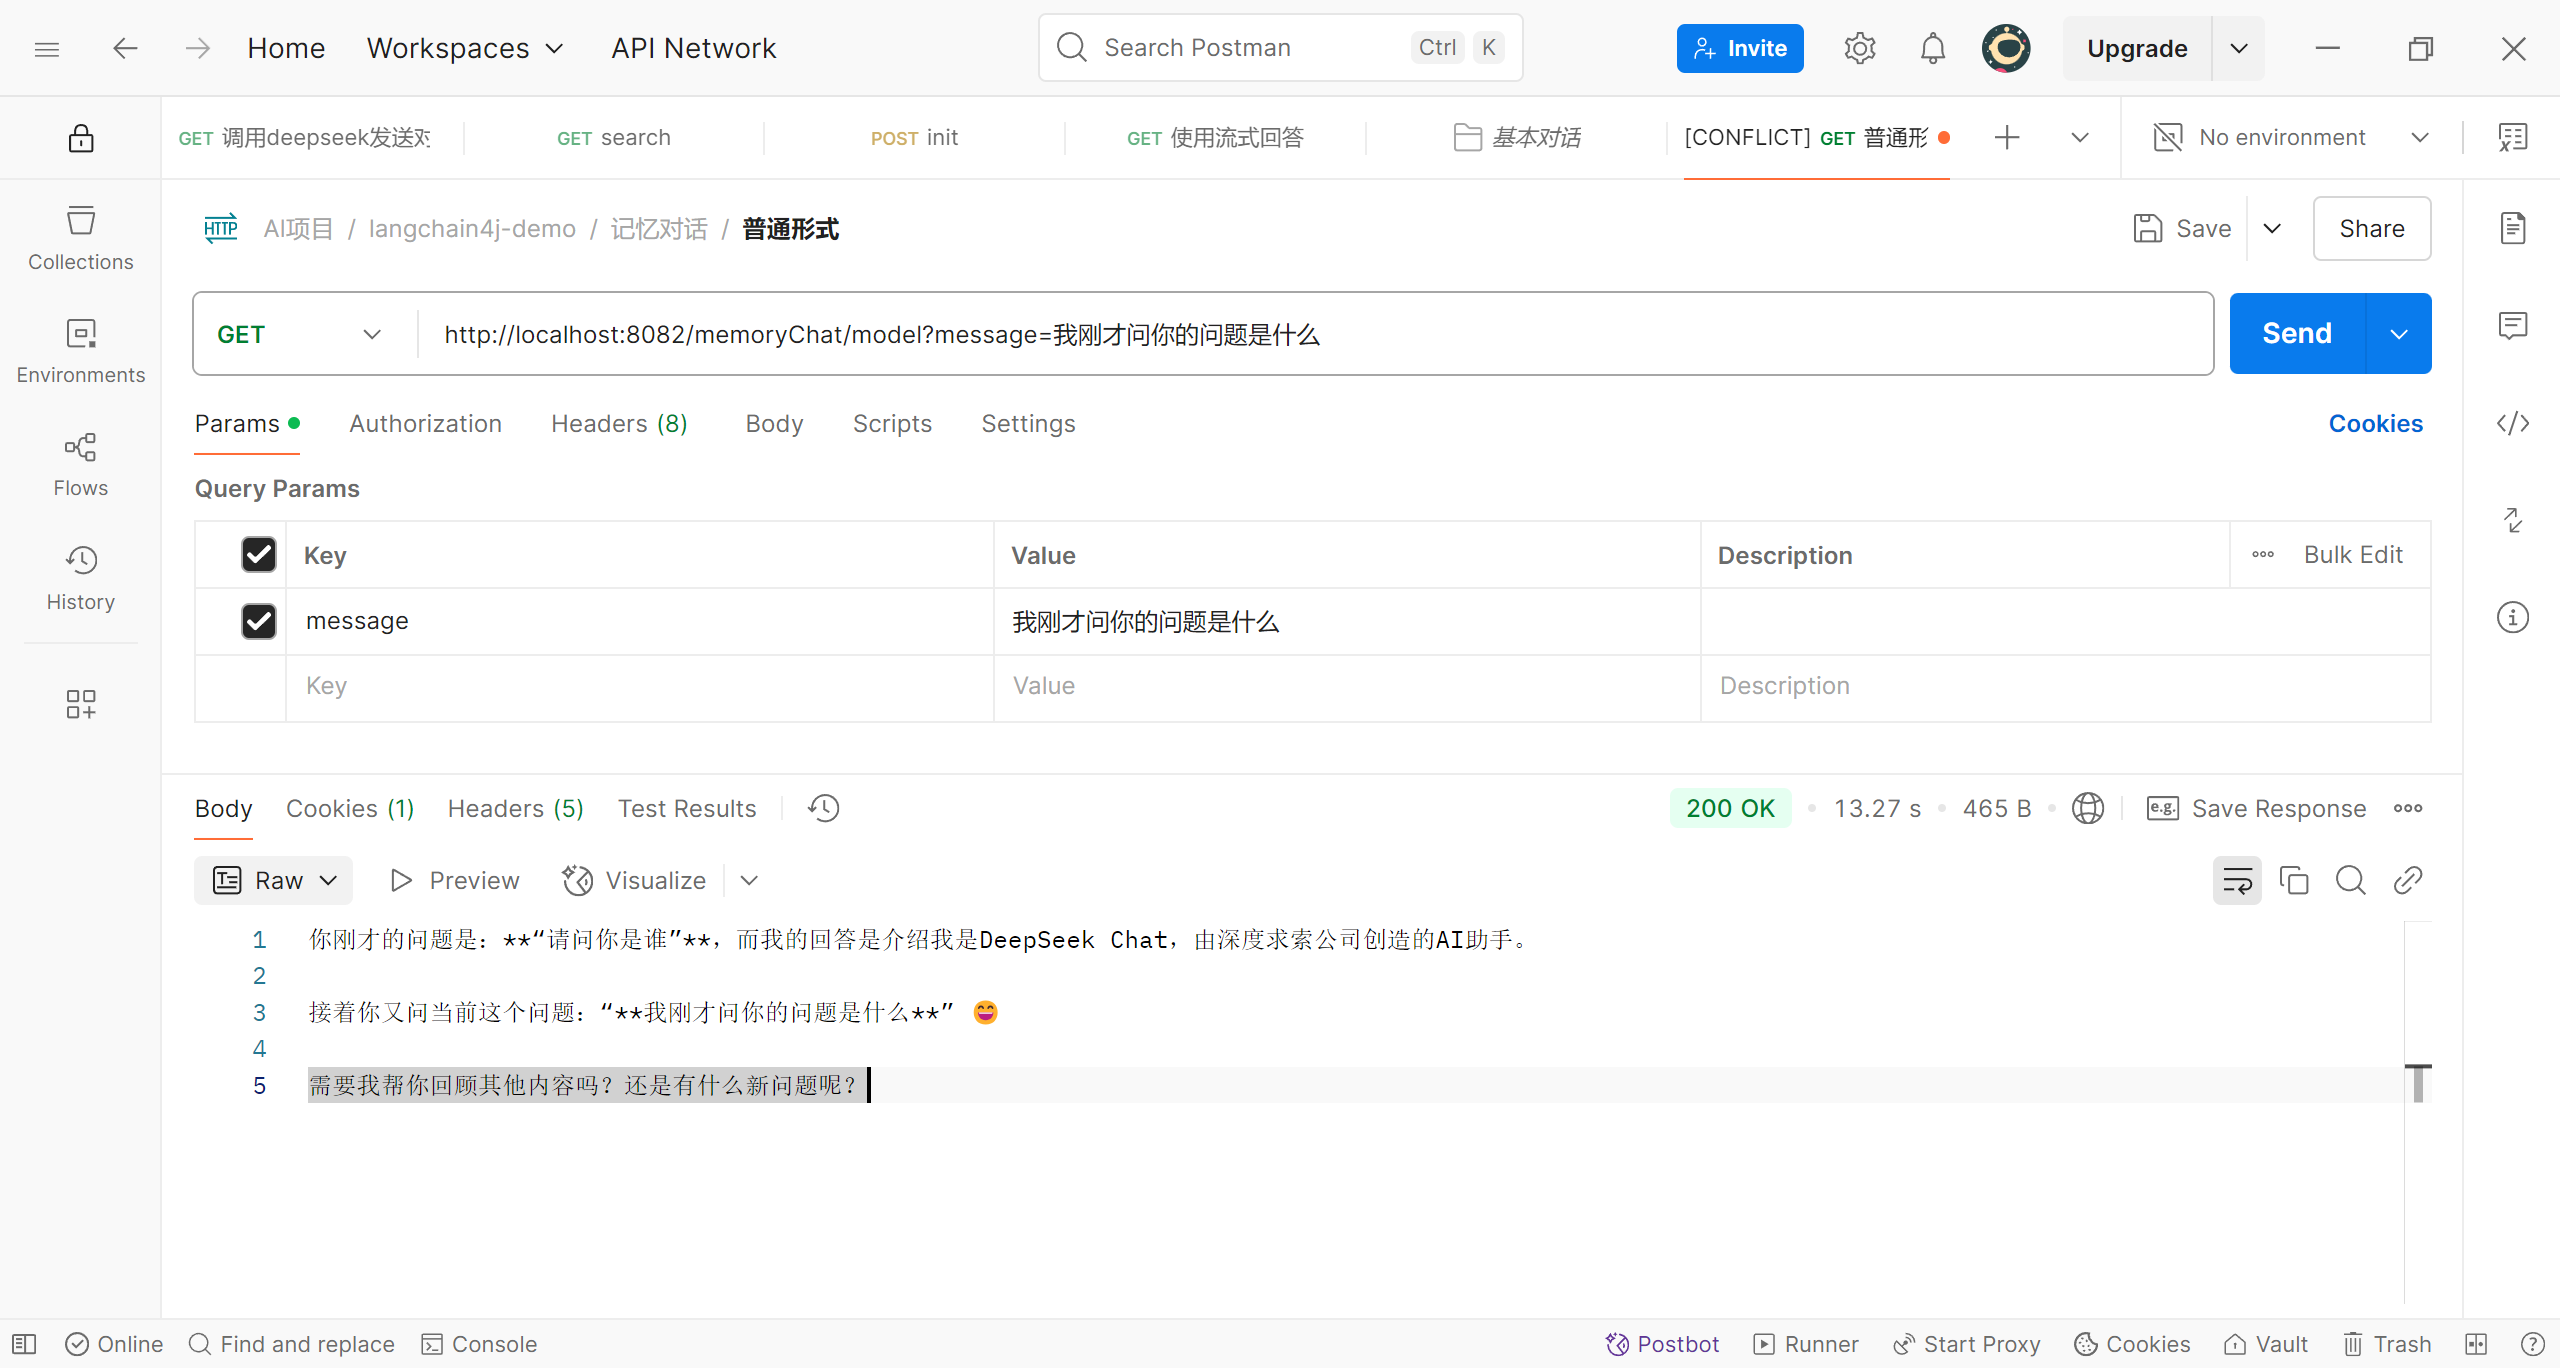Open the Collections sidebar panel
This screenshot has height=1368, width=2560.
coord(80,238)
